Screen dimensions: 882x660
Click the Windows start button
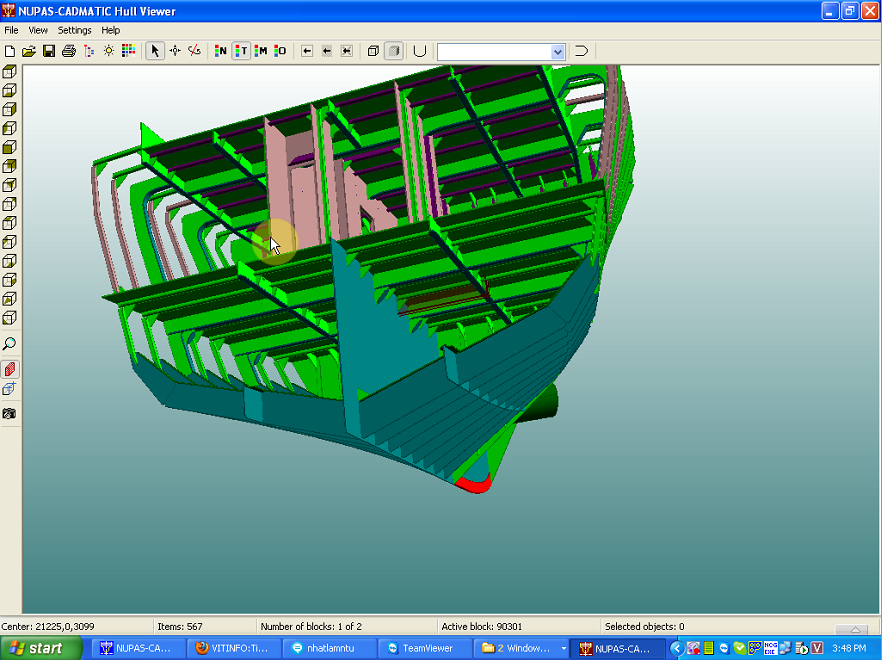tap(40, 648)
